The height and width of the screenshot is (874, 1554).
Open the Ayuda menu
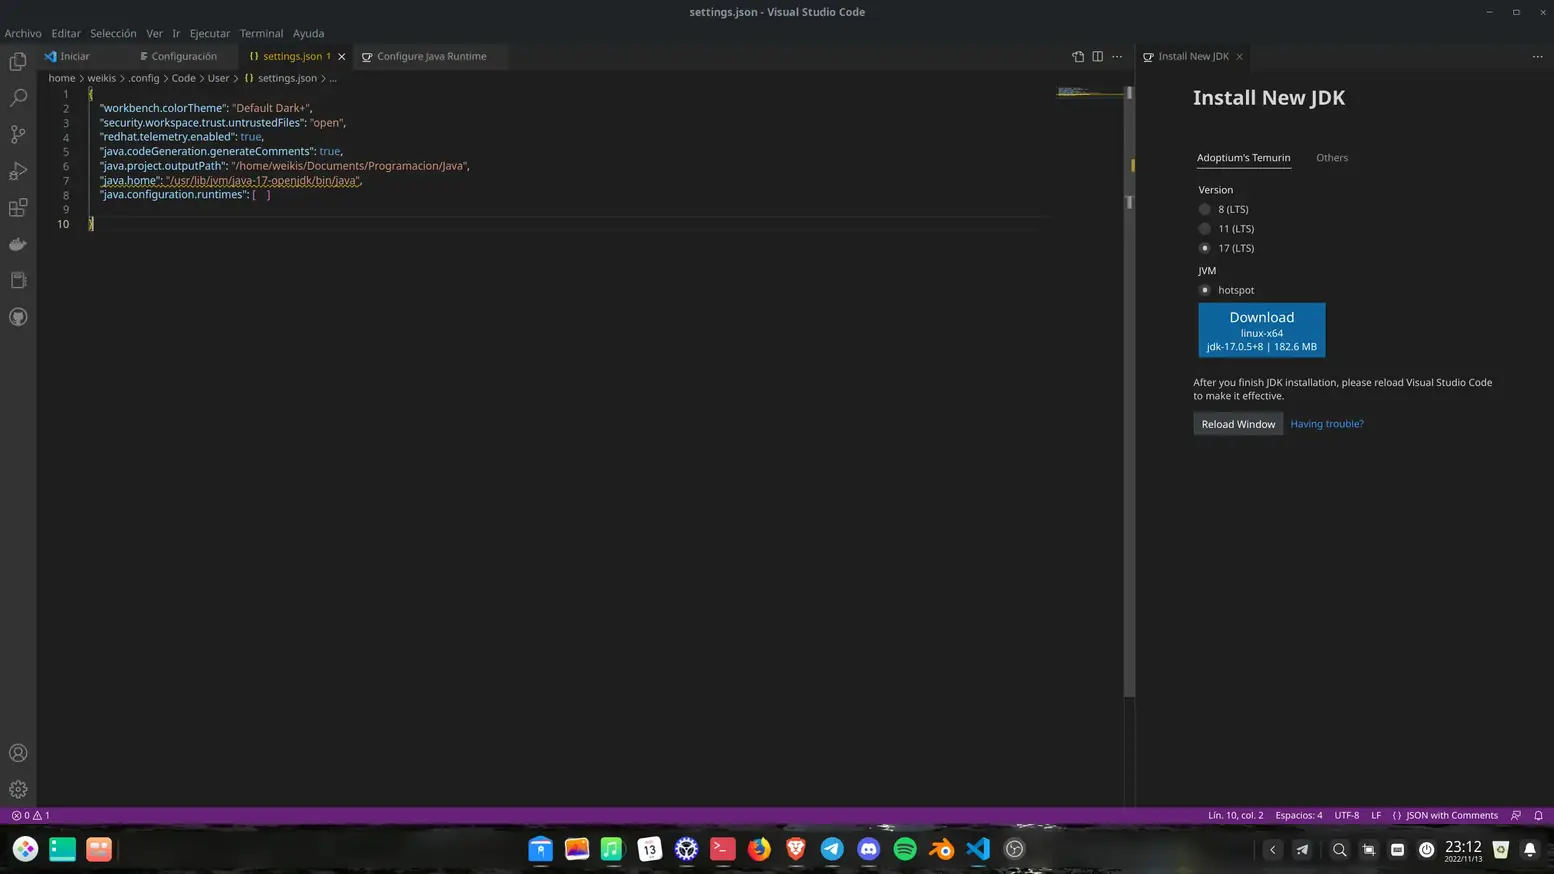pos(308,33)
